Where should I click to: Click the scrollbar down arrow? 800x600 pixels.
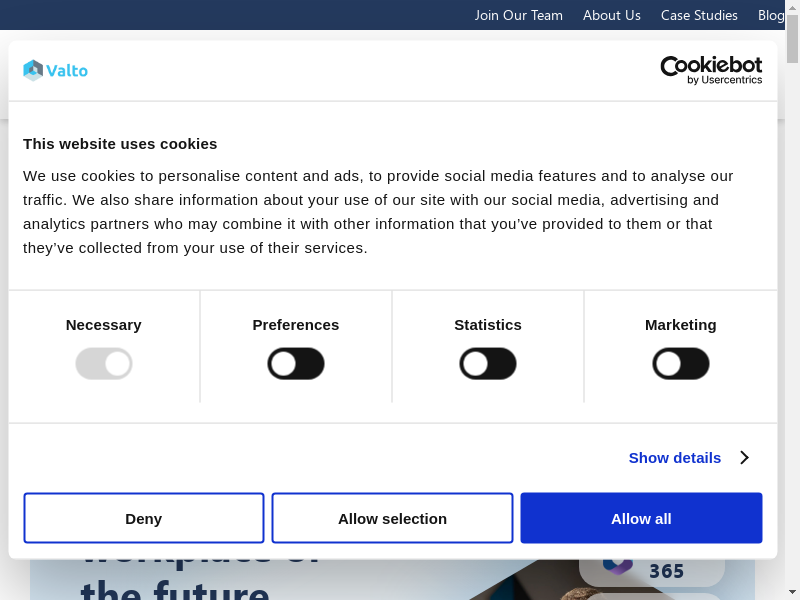(x=792, y=592)
